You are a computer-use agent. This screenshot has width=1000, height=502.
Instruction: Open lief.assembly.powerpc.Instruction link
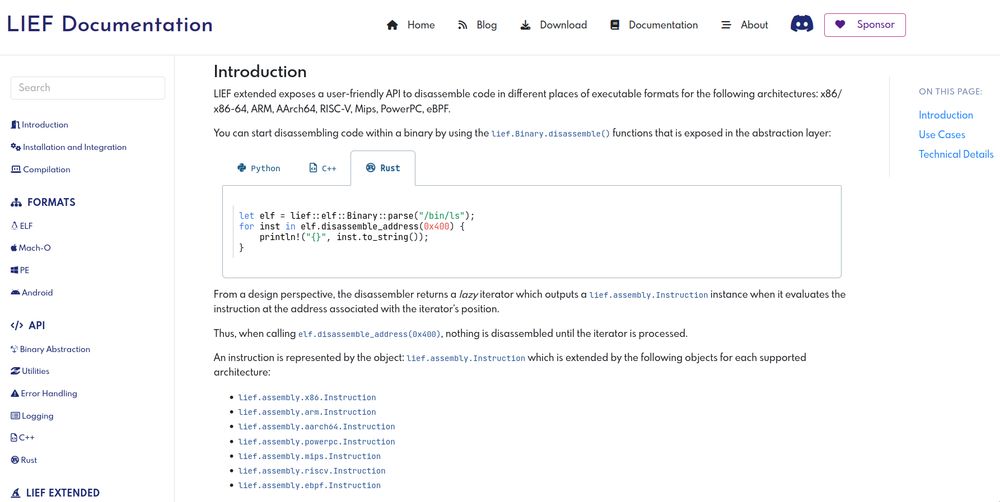coord(316,441)
